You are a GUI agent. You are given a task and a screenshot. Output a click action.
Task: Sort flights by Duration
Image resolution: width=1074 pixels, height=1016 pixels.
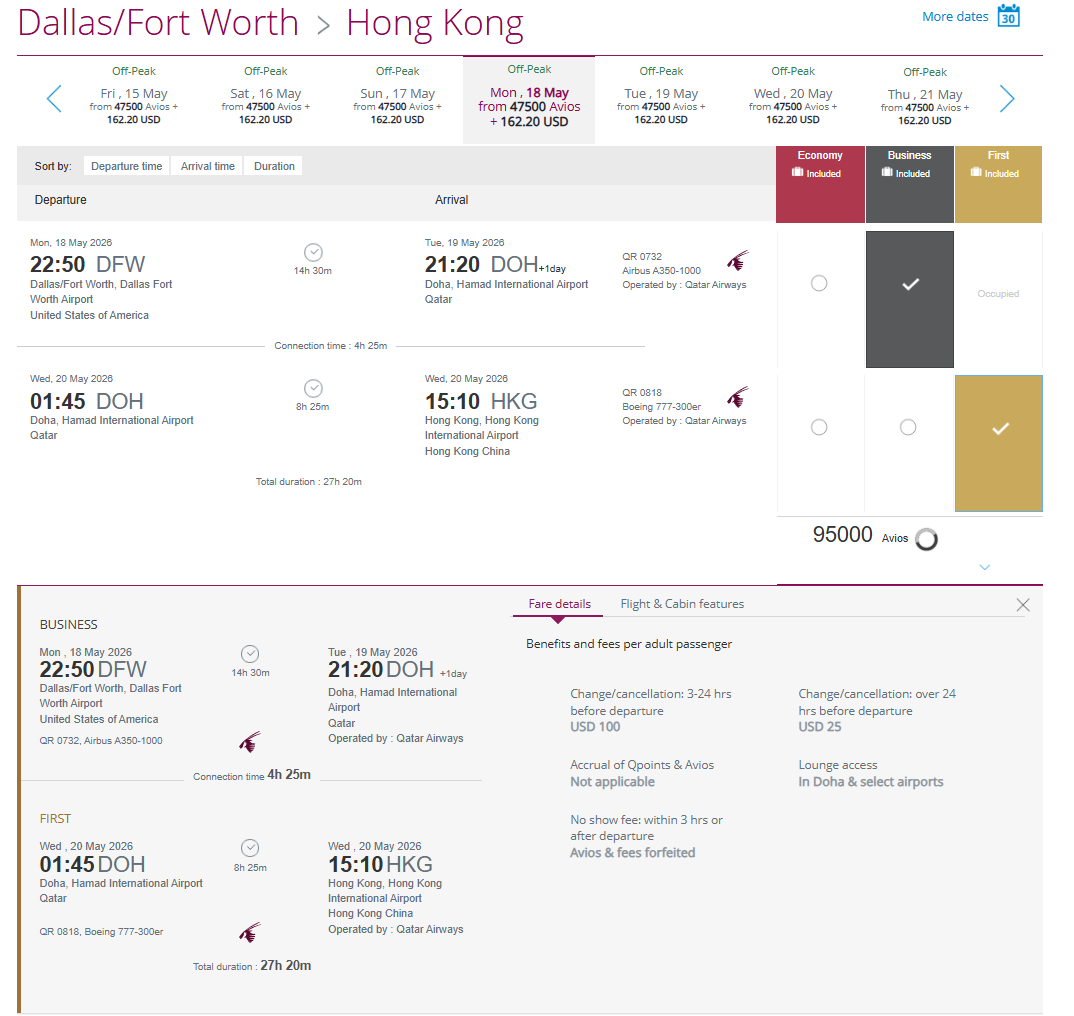coord(274,166)
